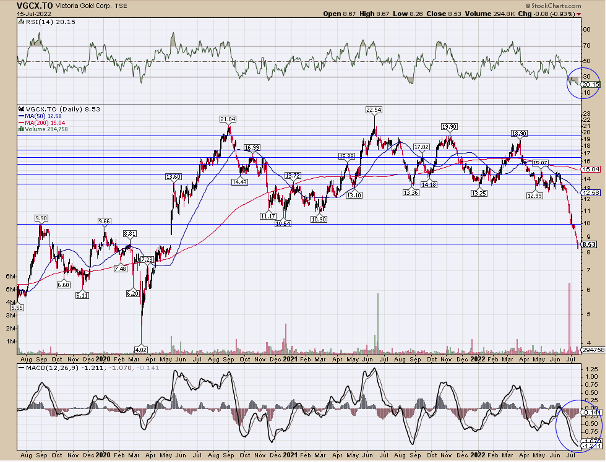Click the 12.58 MA(50) axis tag
606x462 pixels.
590,193
